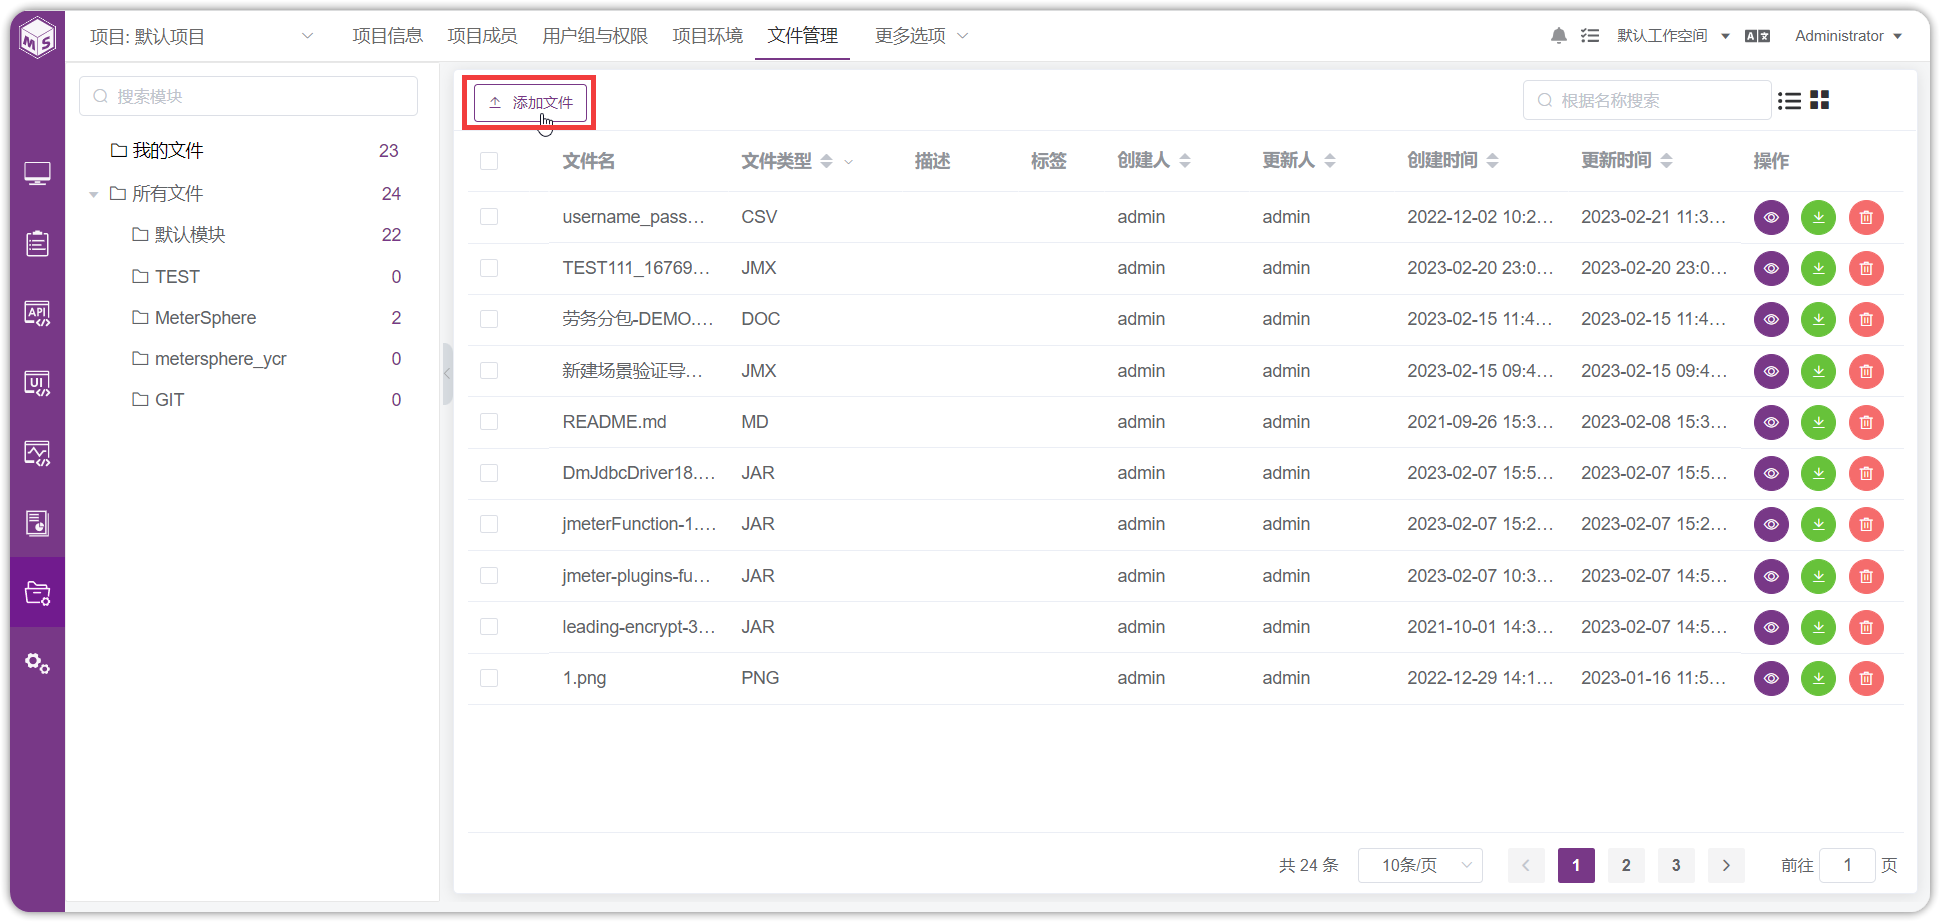Open the 项目信息 tab

pos(388,36)
